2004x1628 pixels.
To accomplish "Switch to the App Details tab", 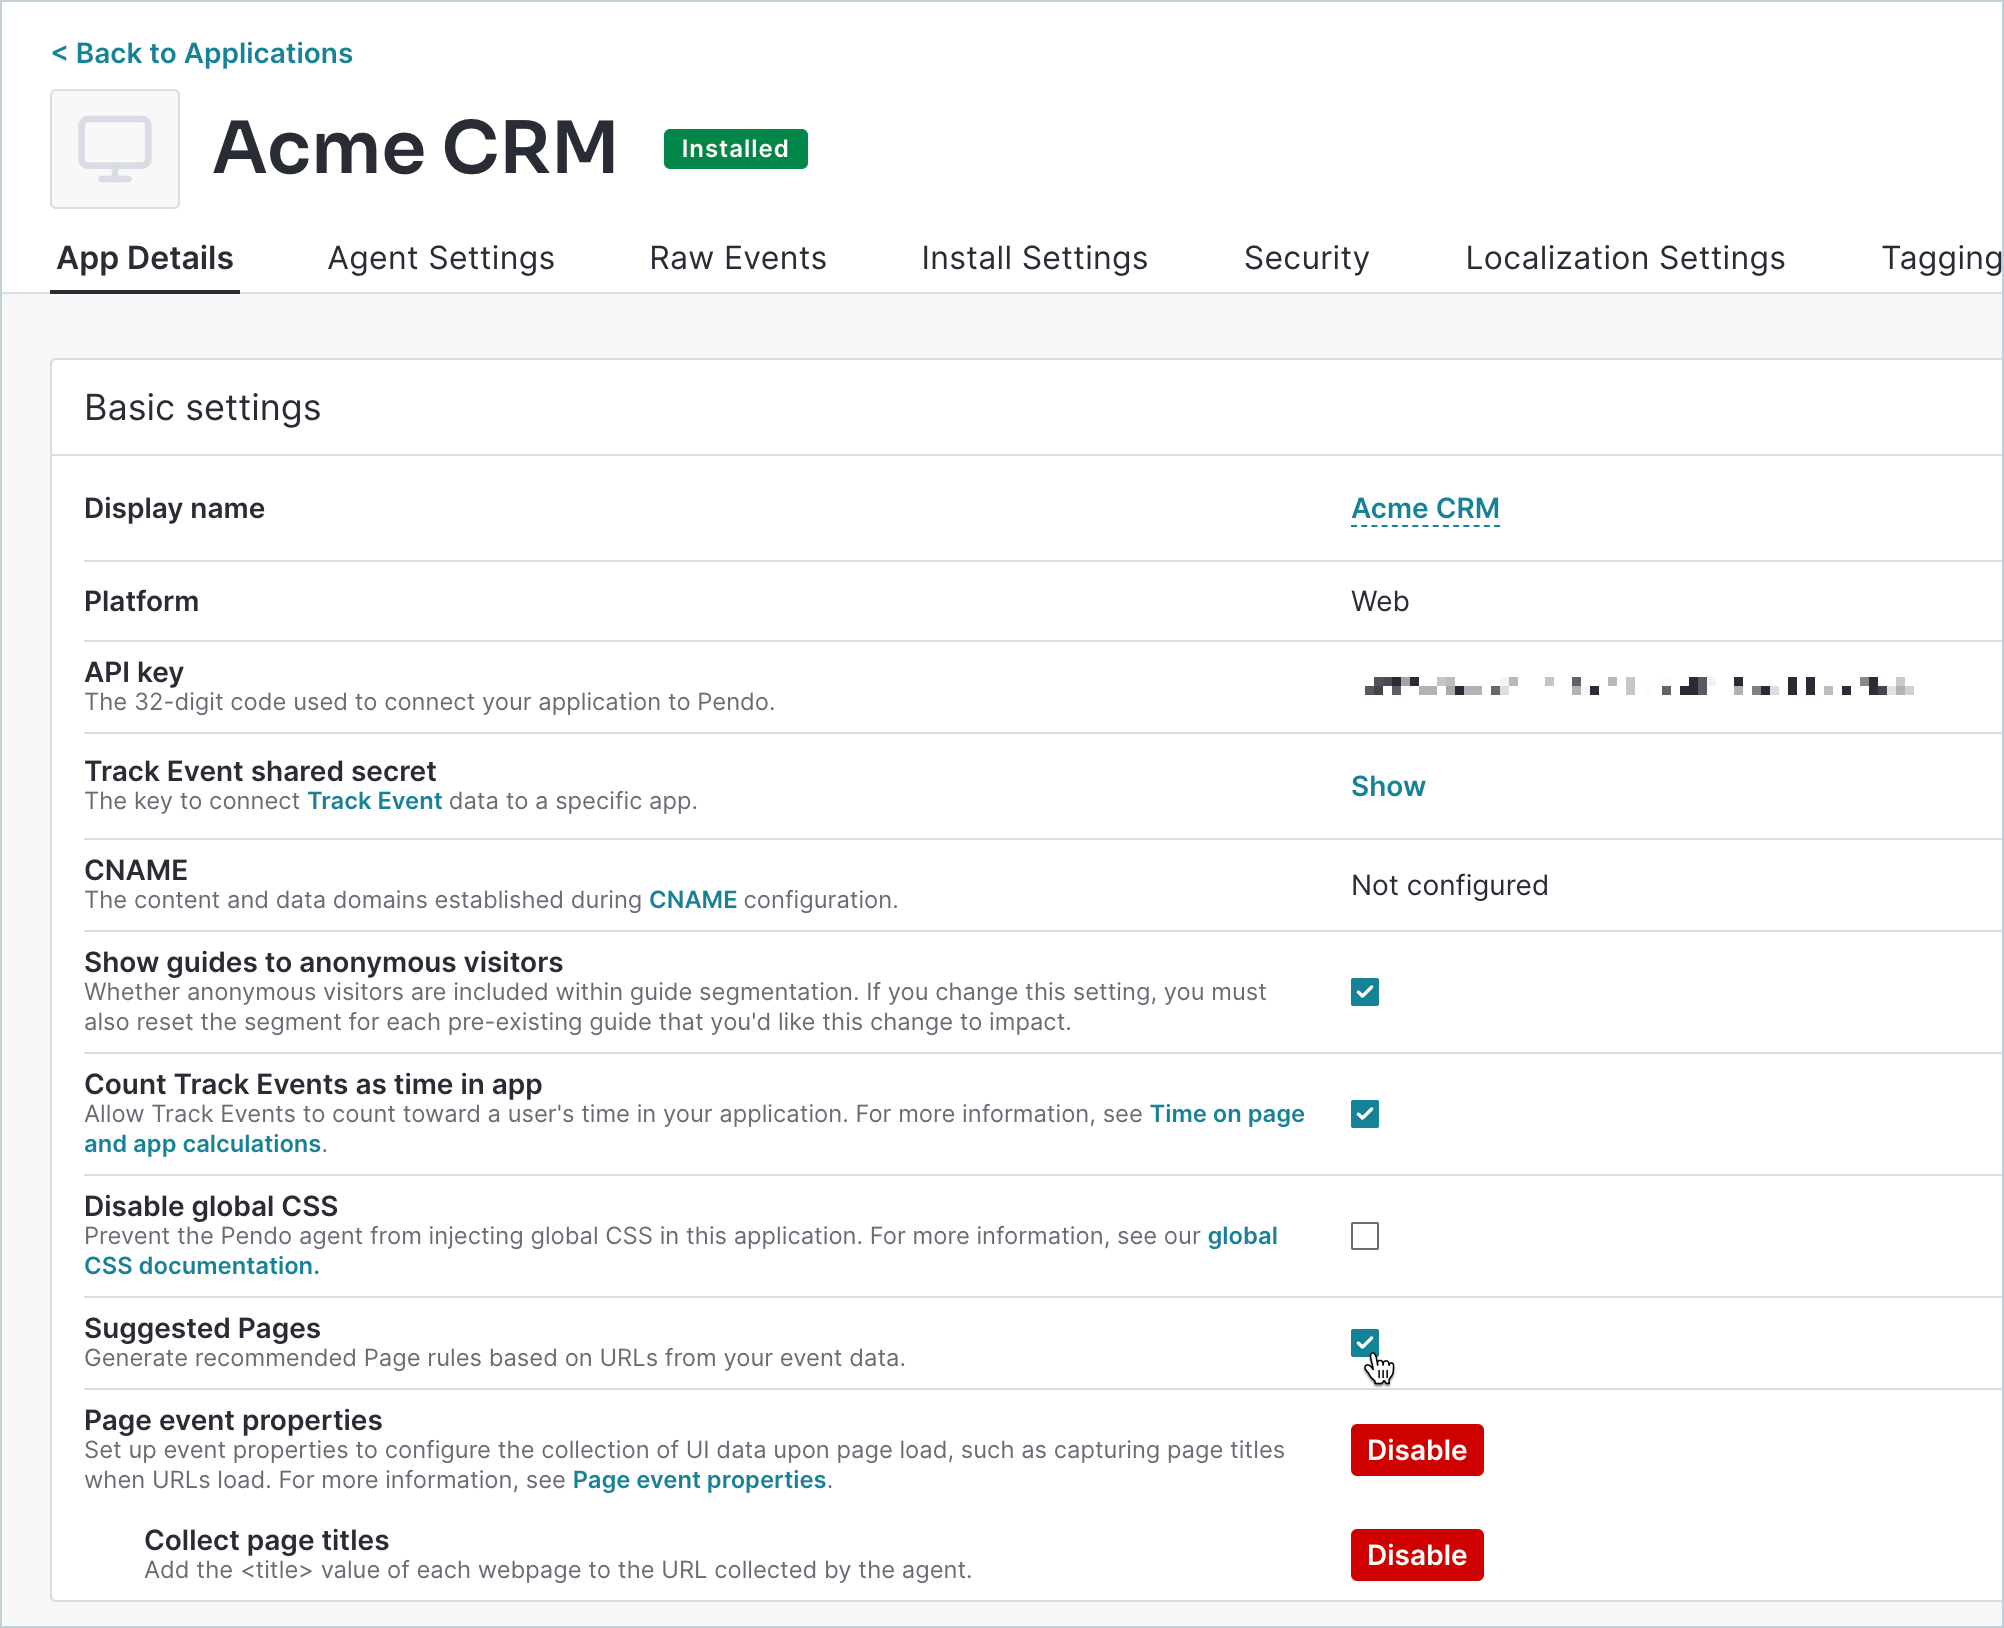I will [145, 258].
